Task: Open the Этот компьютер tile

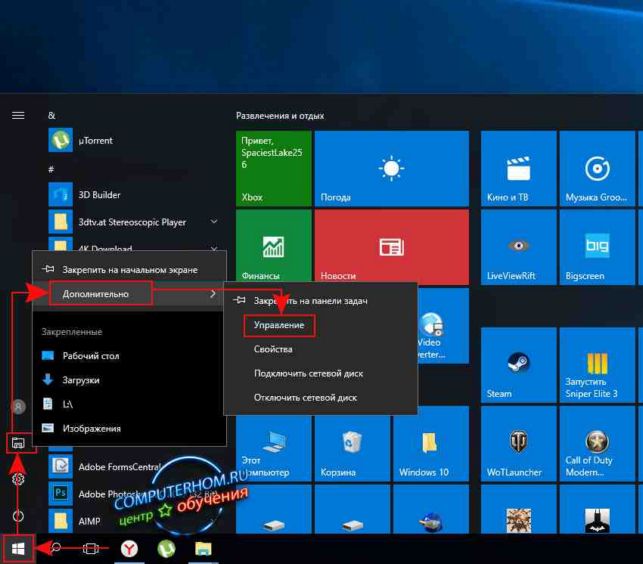Action: click(274, 448)
